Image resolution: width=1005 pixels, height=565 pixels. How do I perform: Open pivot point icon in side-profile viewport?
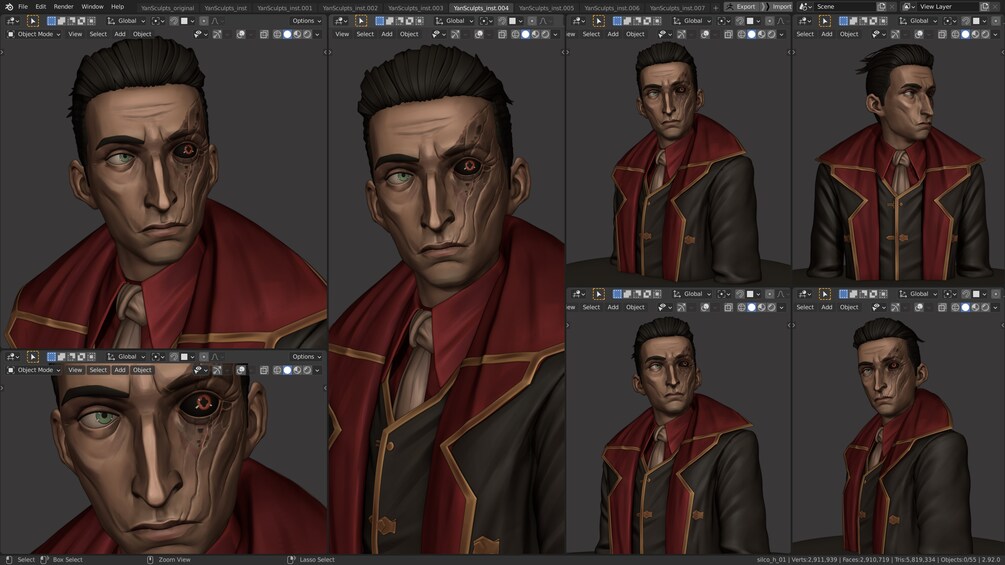(x=950, y=20)
